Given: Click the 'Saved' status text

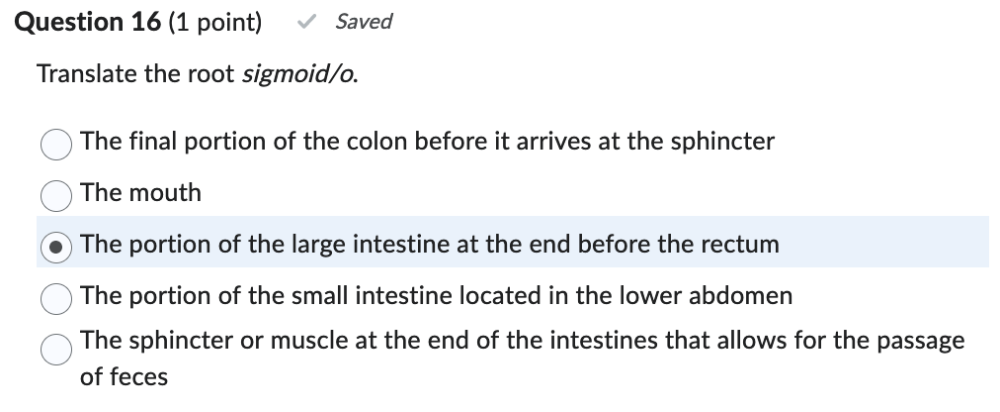Looking at the screenshot, I should (363, 21).
